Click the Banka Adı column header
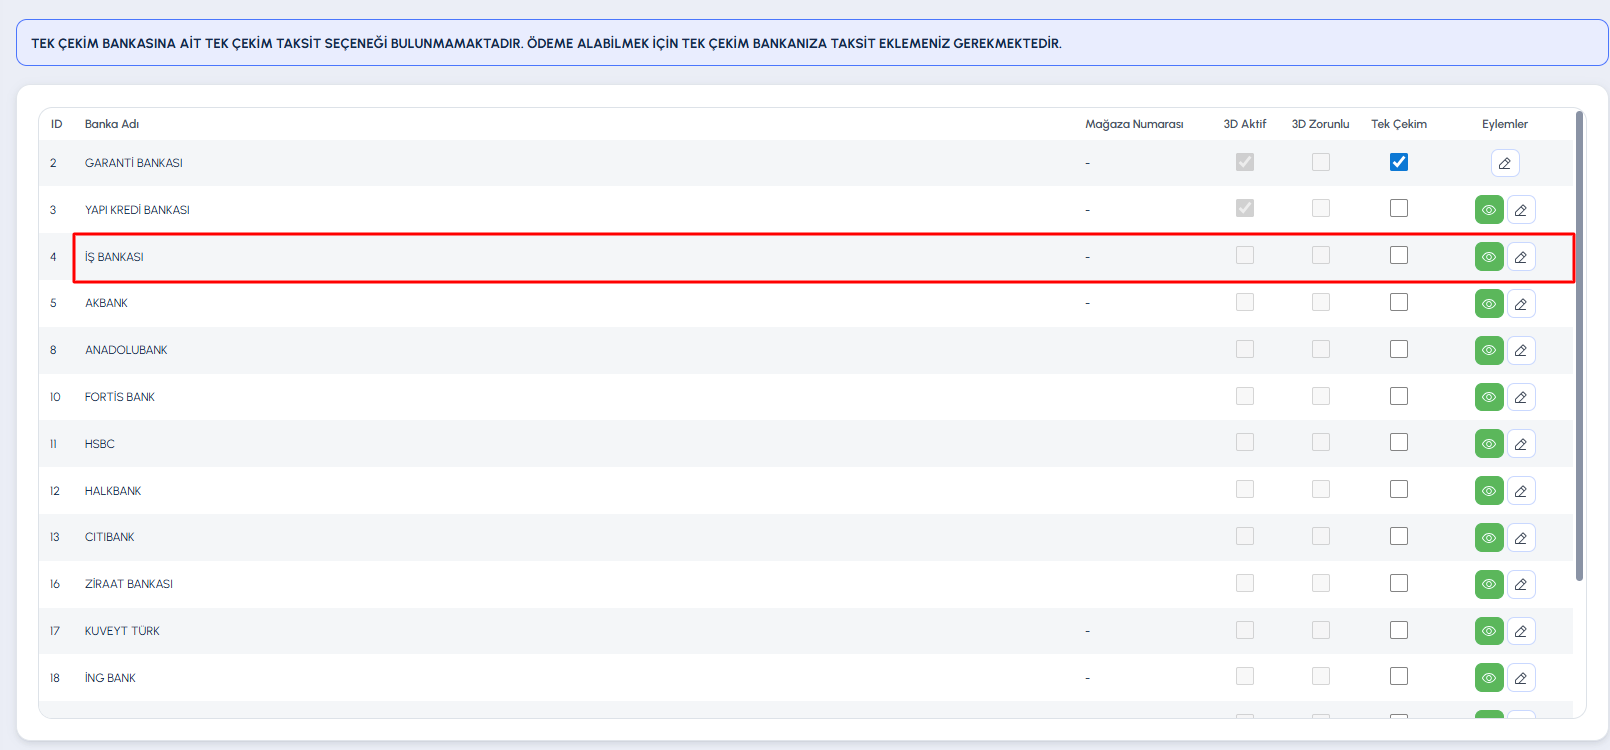1610x750 pixels. coord(112,124)
